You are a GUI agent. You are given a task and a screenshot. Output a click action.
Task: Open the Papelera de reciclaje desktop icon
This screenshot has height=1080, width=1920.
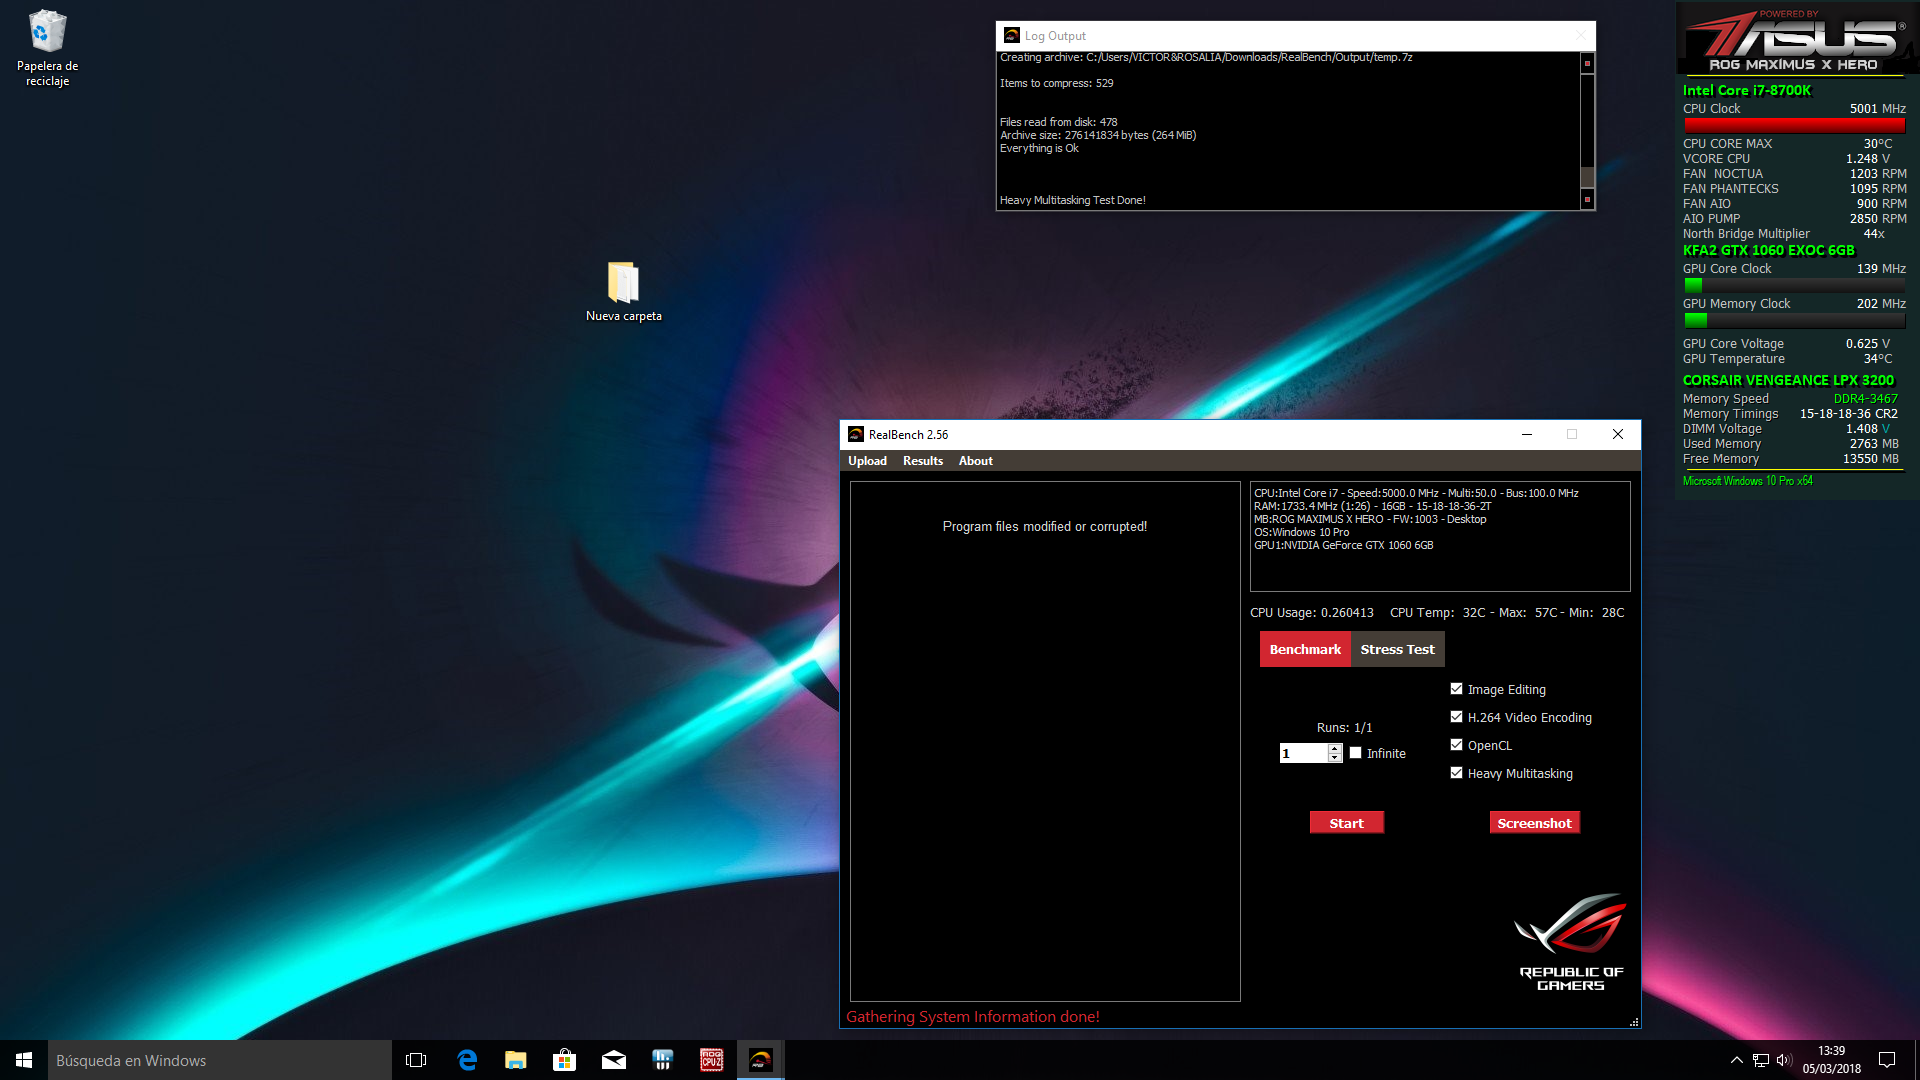tap(47, 48)
